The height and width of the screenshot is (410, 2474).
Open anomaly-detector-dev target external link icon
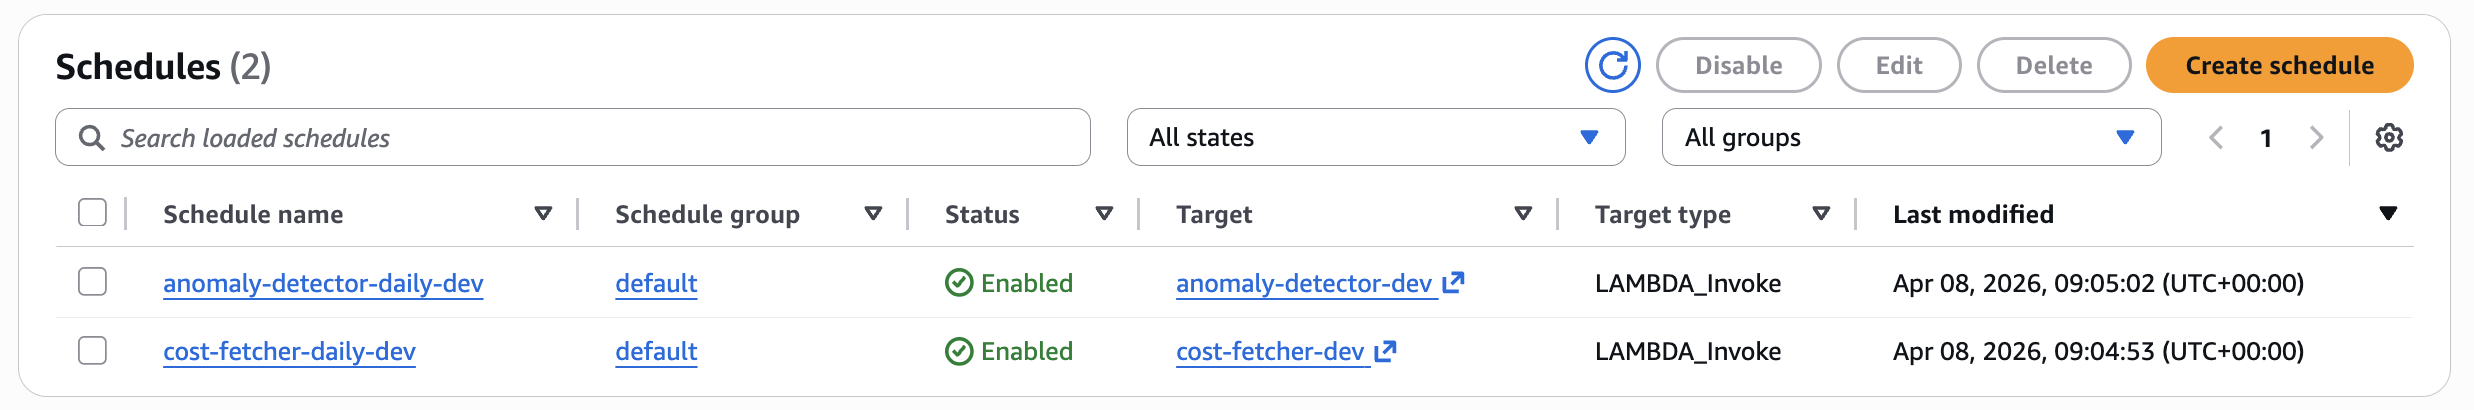pyautogui.click(x=1453, y=283)
